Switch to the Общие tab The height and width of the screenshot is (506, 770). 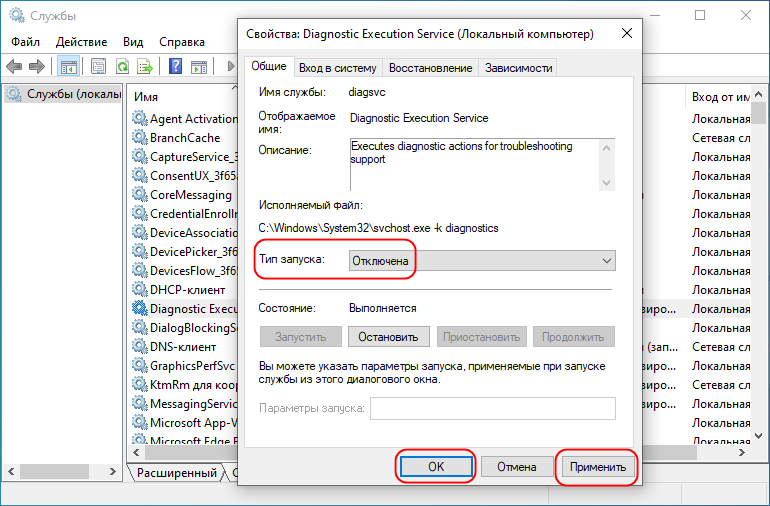pos(269,66)
